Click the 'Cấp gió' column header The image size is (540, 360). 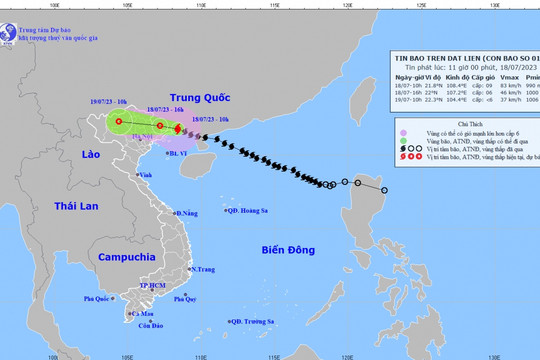483,78
